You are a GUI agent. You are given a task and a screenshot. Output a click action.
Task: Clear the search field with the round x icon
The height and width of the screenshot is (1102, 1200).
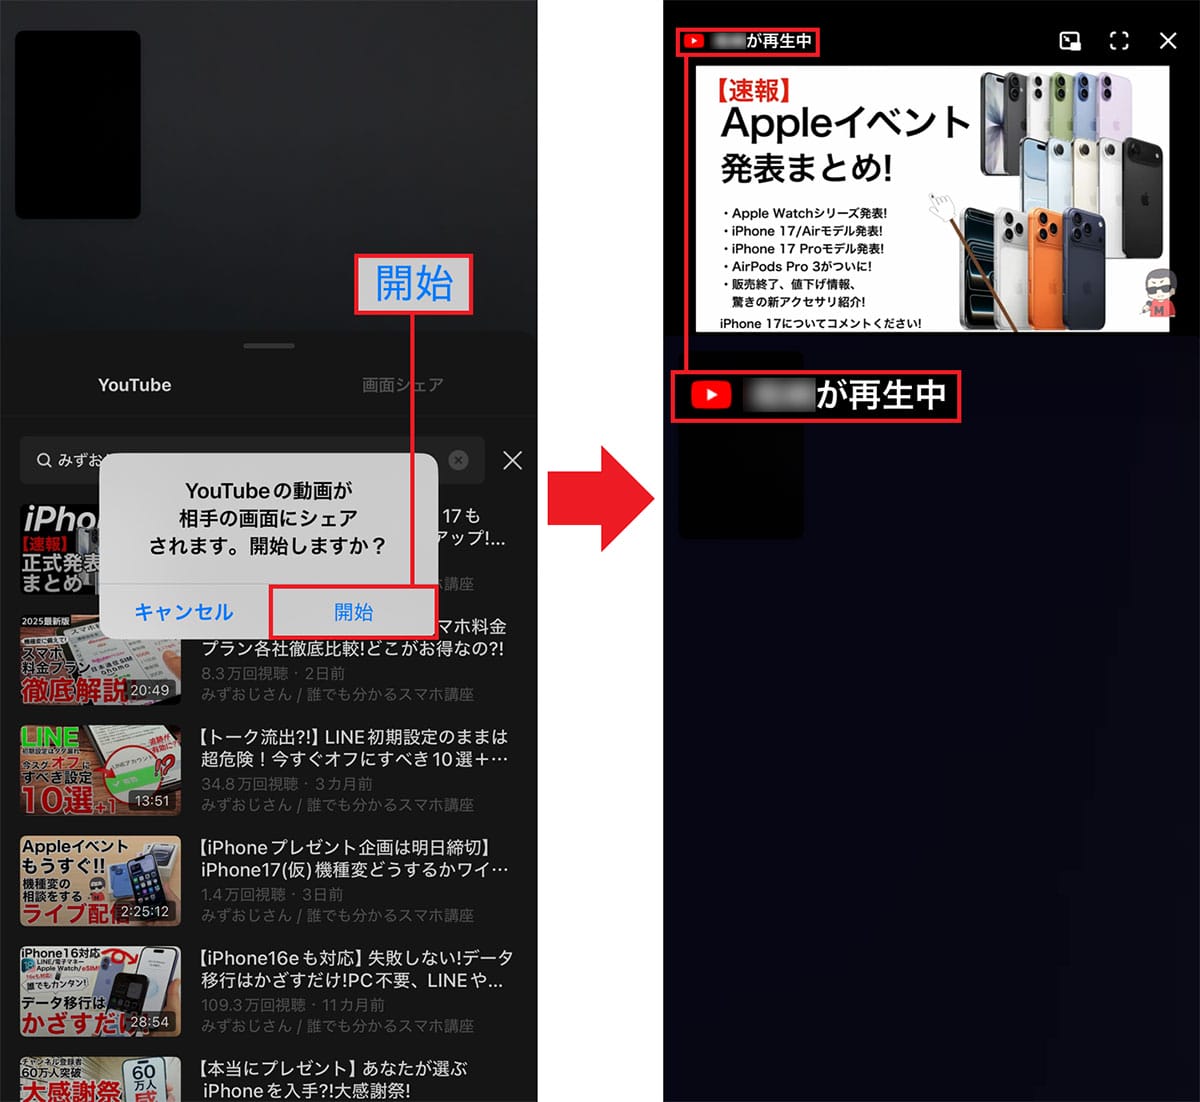[458, 460]
